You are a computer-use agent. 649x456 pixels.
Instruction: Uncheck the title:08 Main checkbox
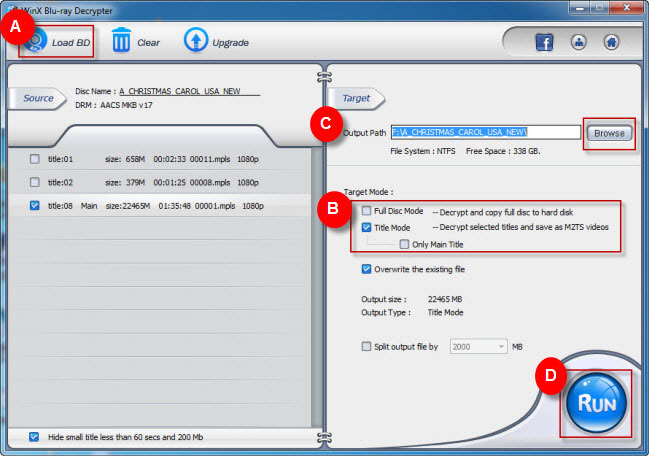[35, 206]
